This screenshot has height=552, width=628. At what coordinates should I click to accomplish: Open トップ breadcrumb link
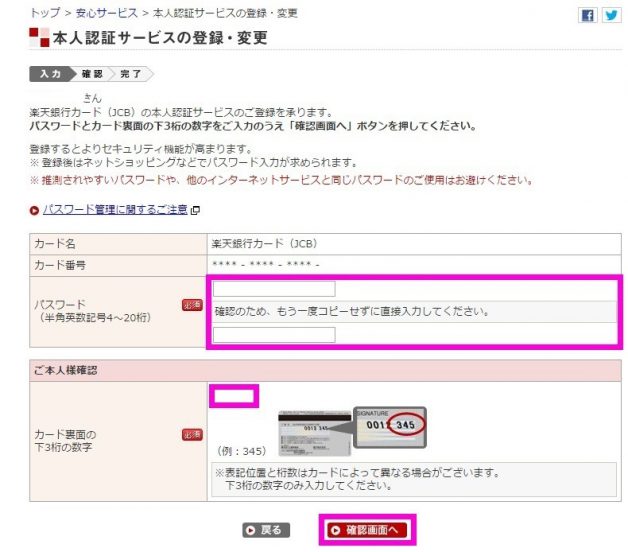[x=45, y=13]
